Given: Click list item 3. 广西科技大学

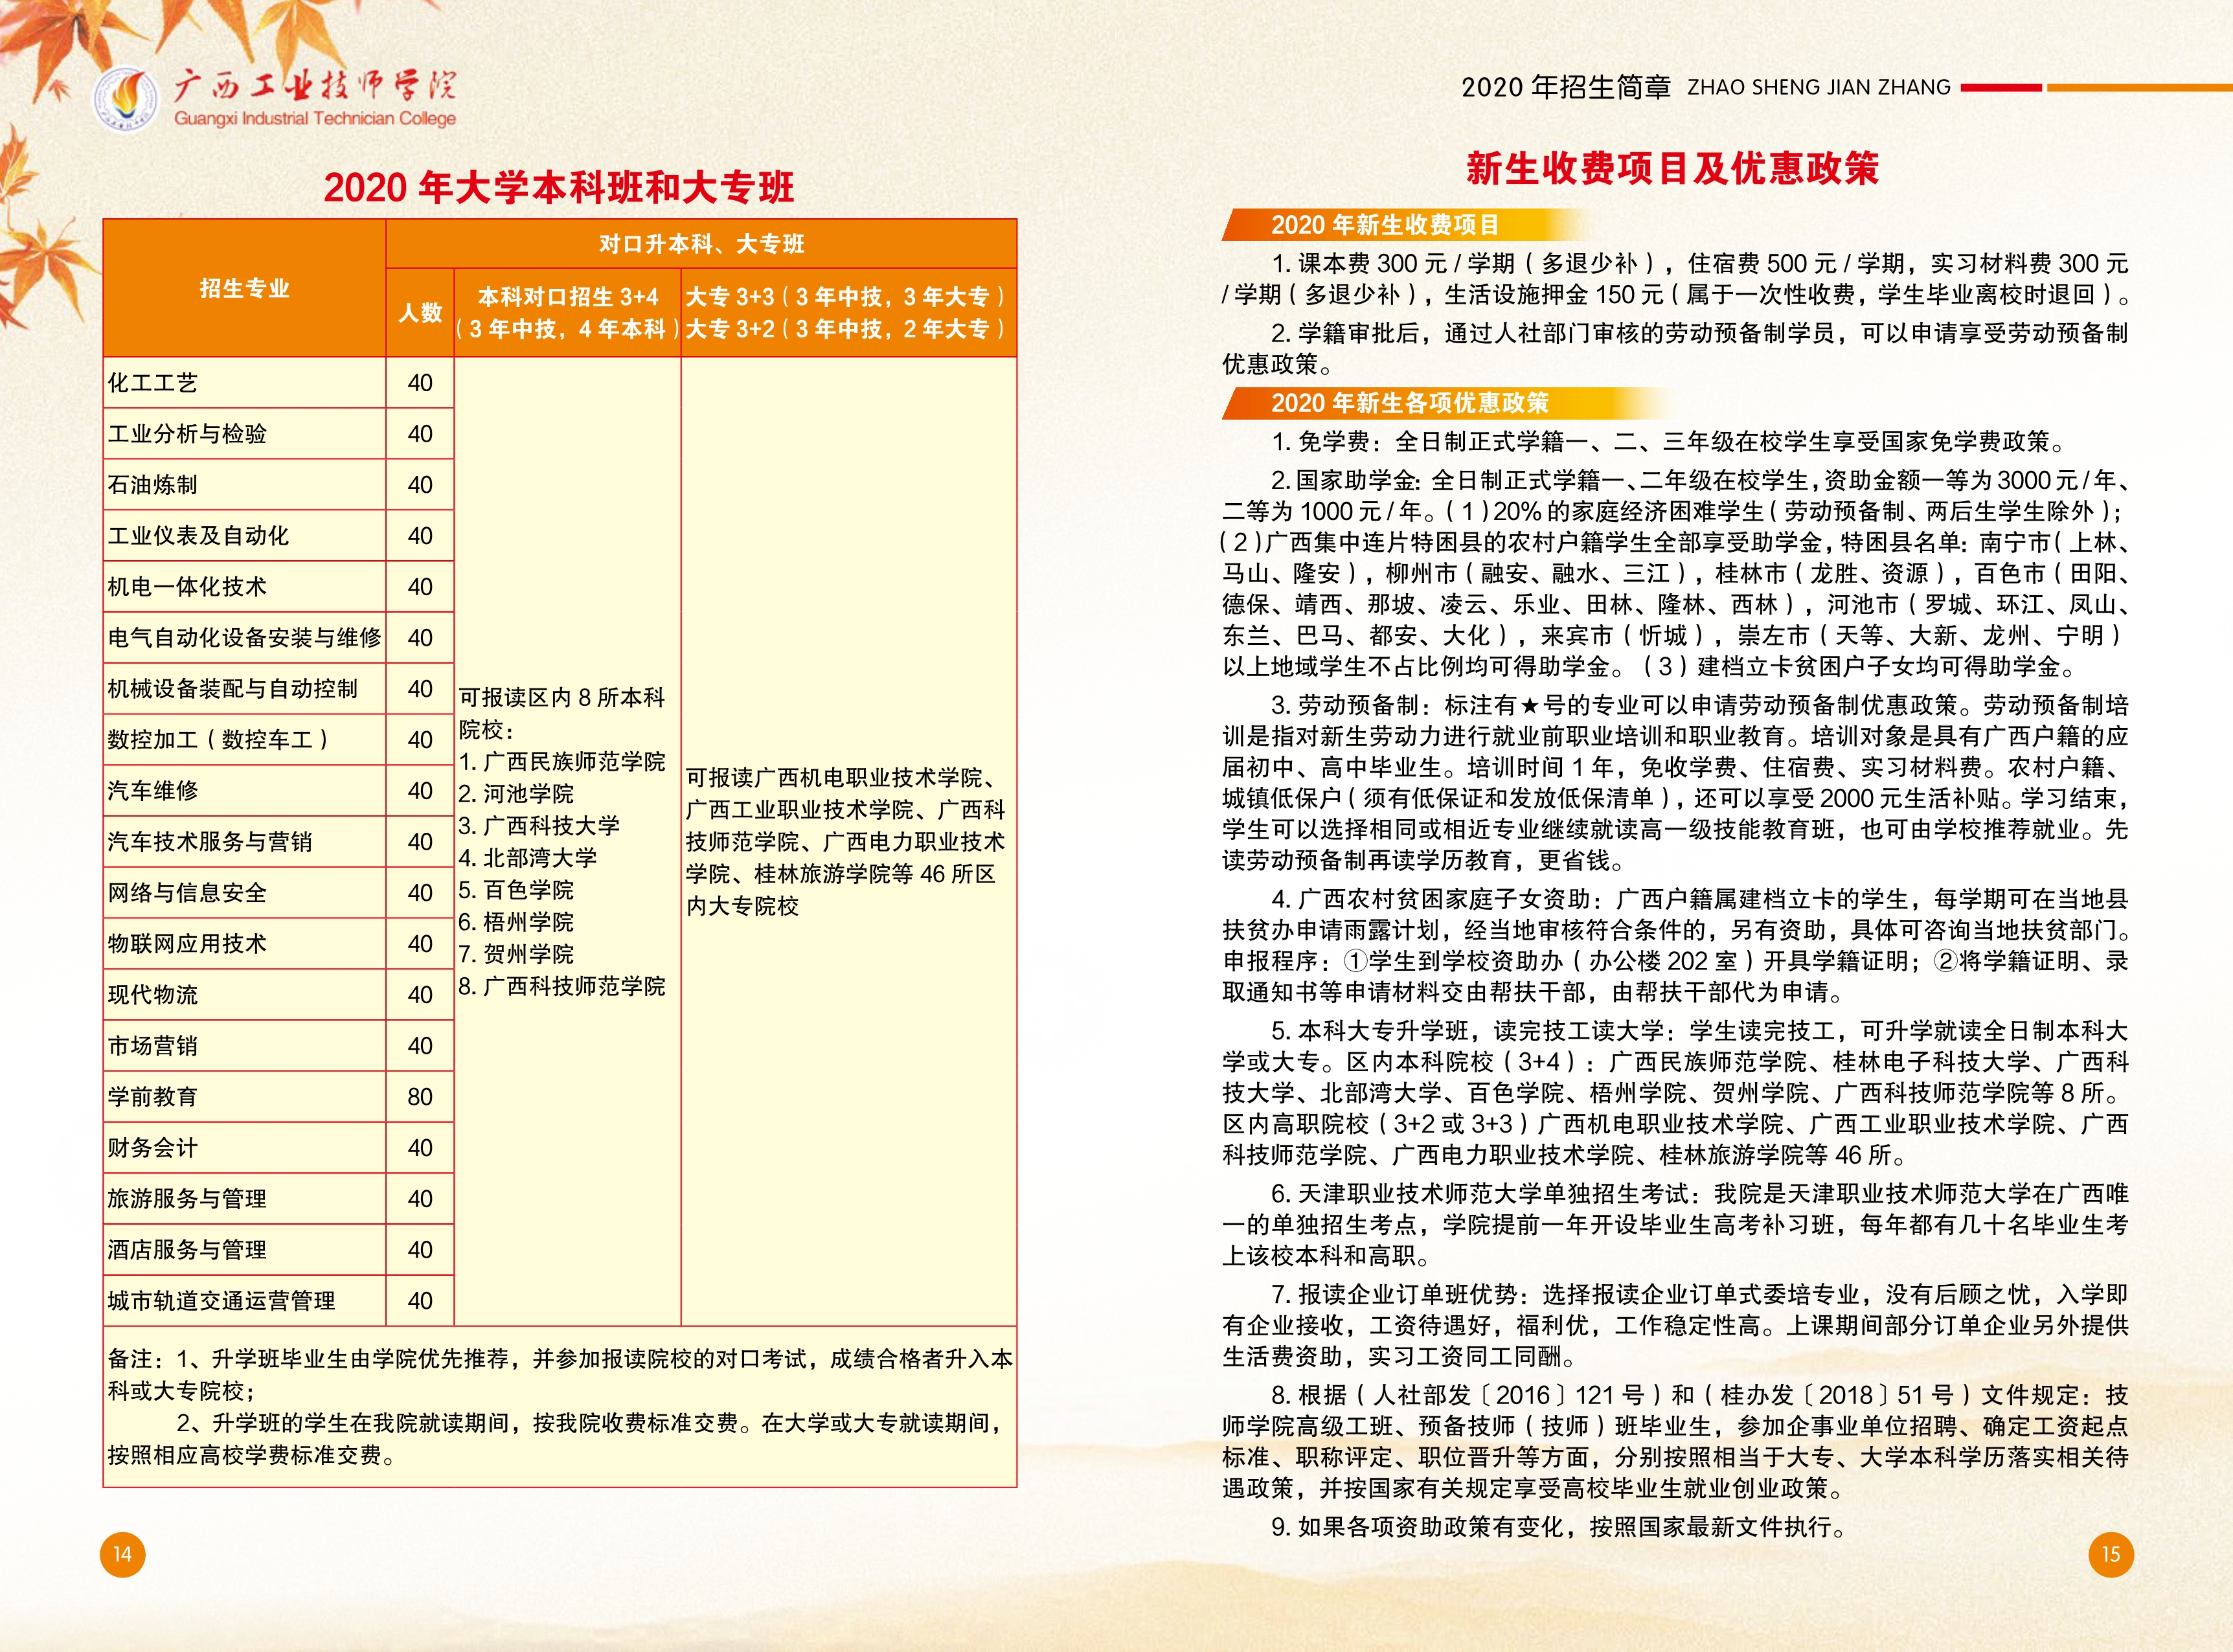Looking at the screenshot, I should coord(539,826).
